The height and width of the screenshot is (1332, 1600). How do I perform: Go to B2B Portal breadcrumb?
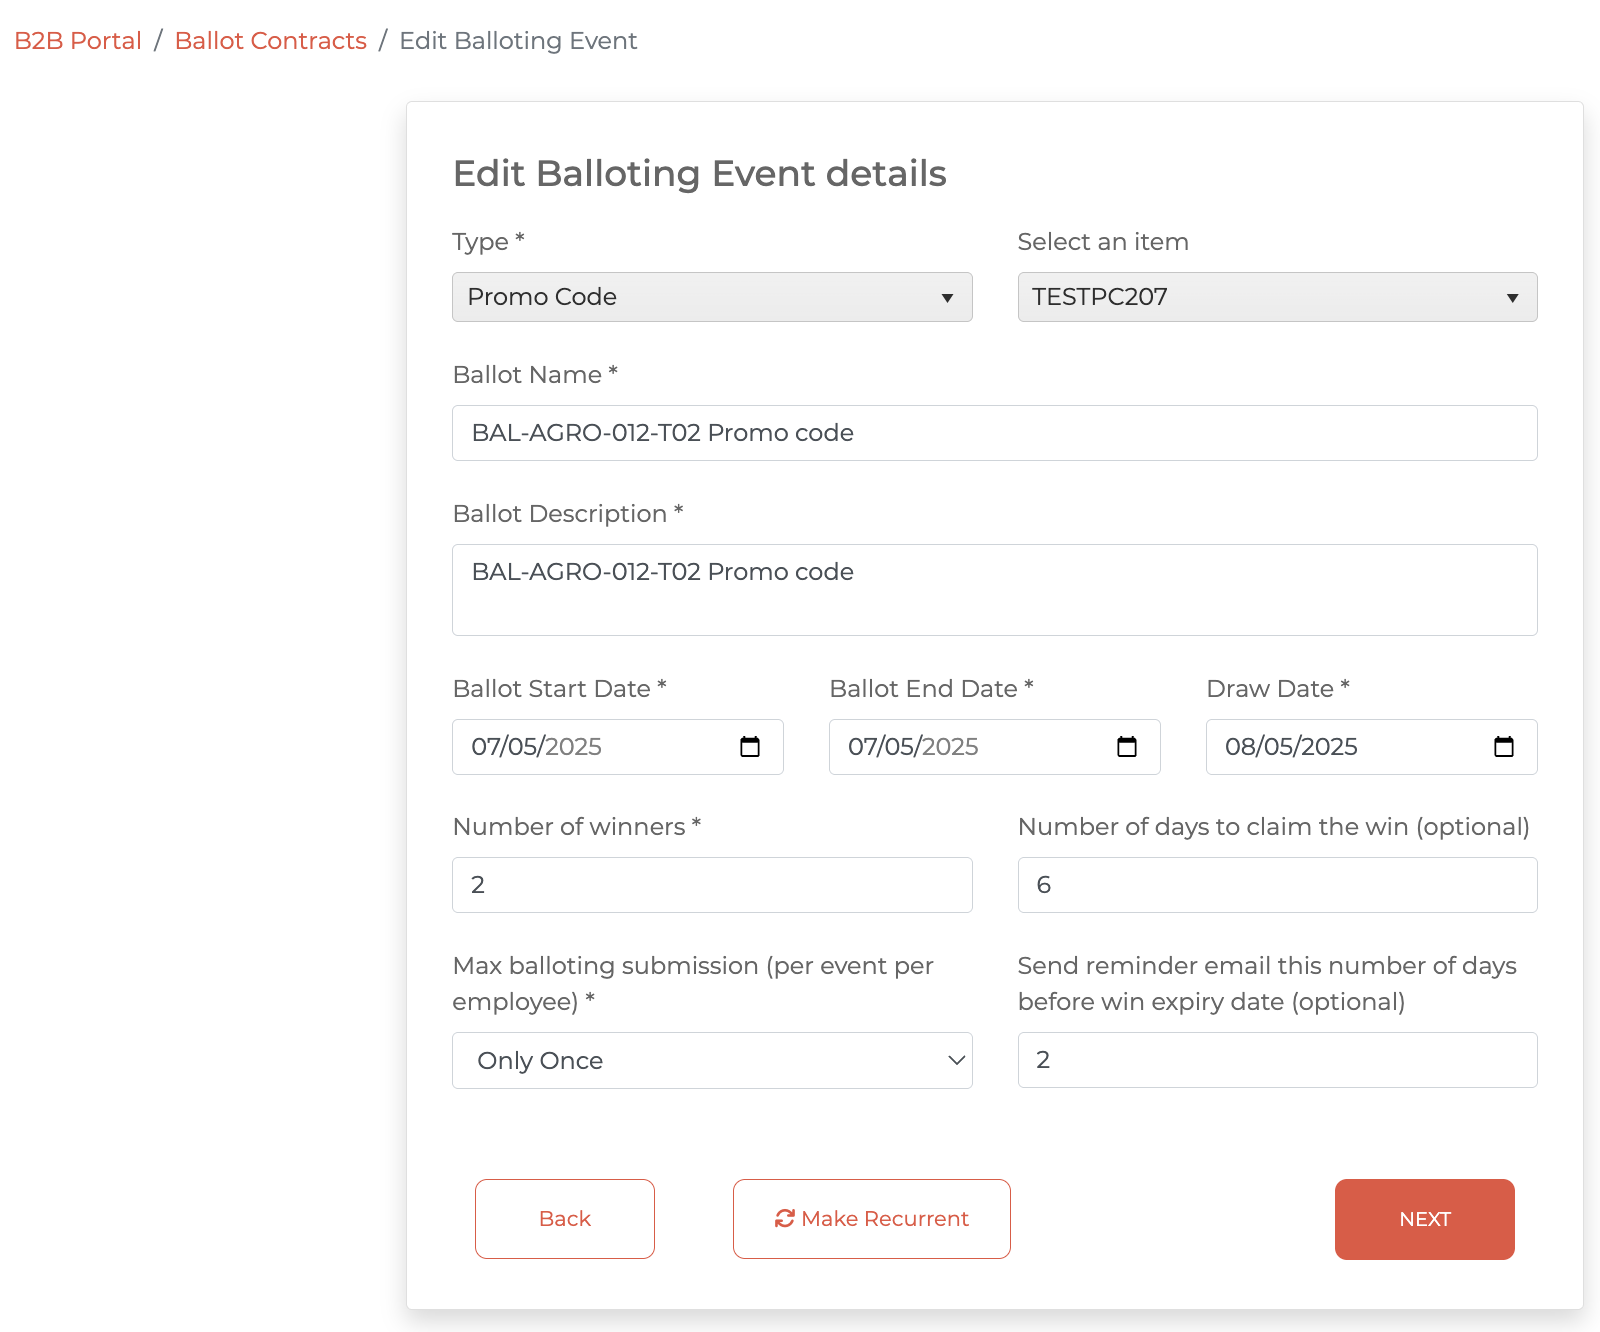[78, 41]
